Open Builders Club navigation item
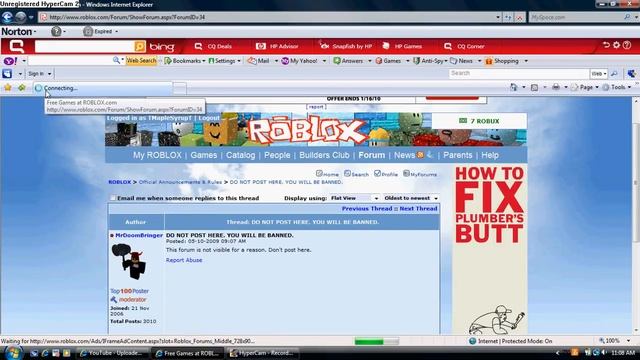 [324, 155]
